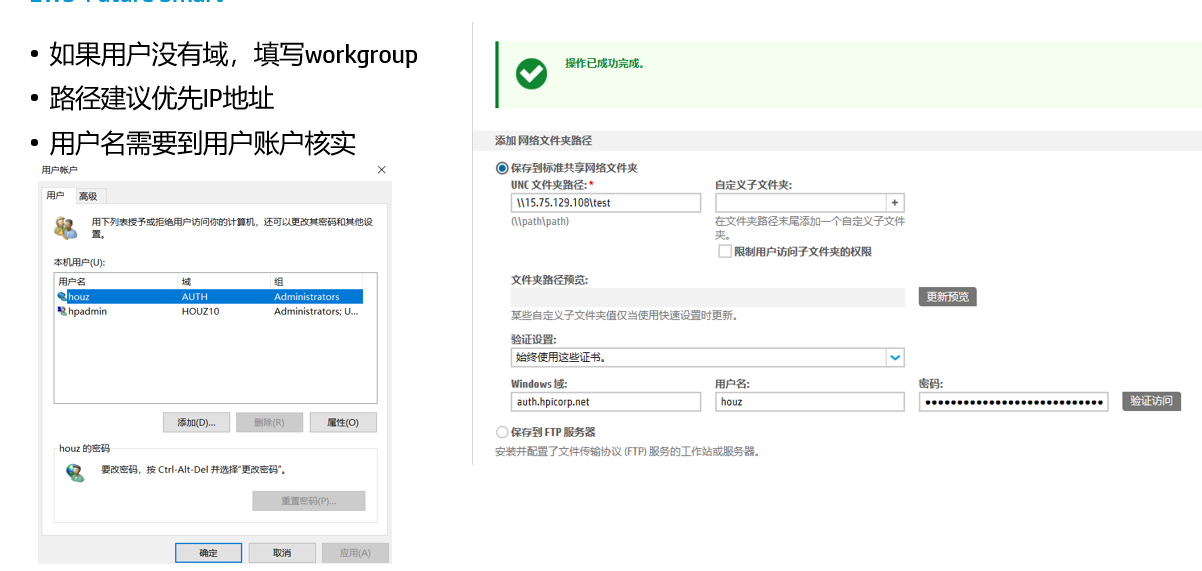
Task: Open the 验证设置 dropdown list
Action: coord(895,357)
